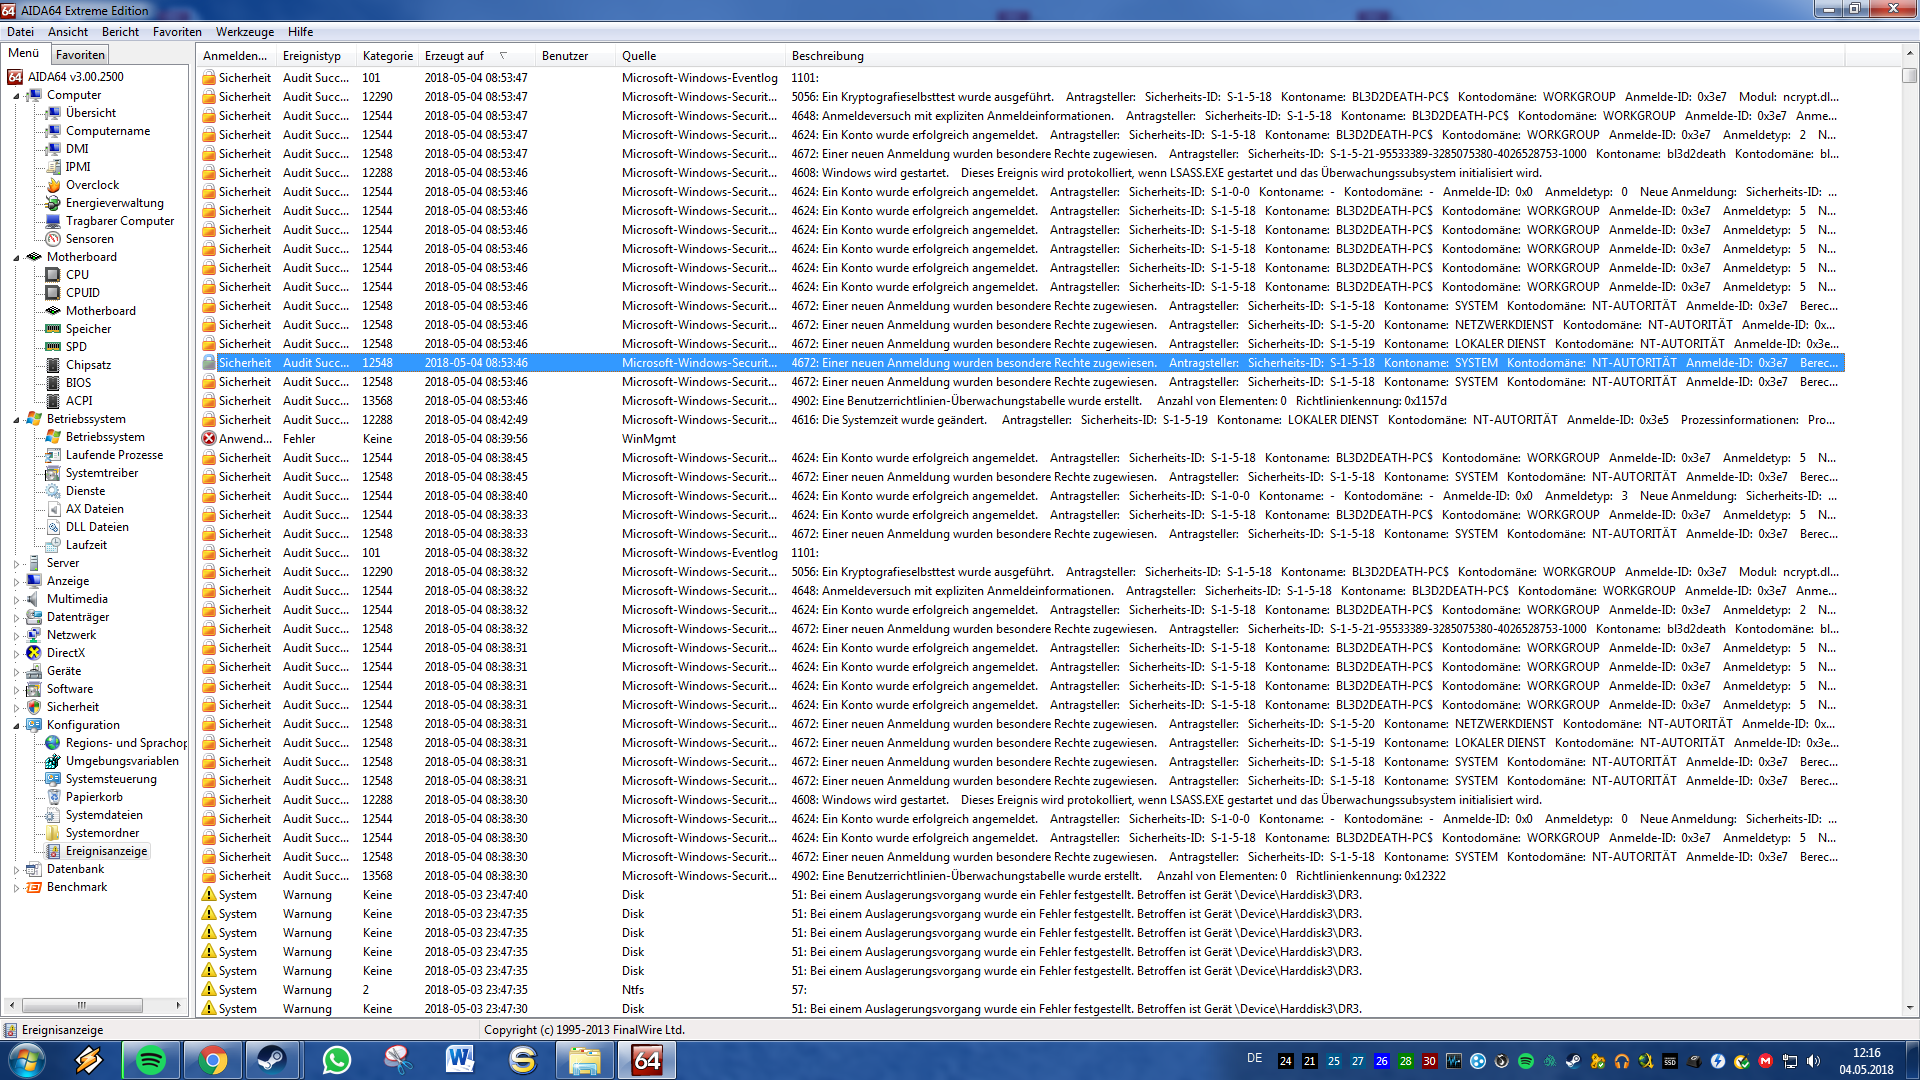
Task: Sort by the Erzeugt auf column header
Action: pyautogui.click(x=454, y=56)
